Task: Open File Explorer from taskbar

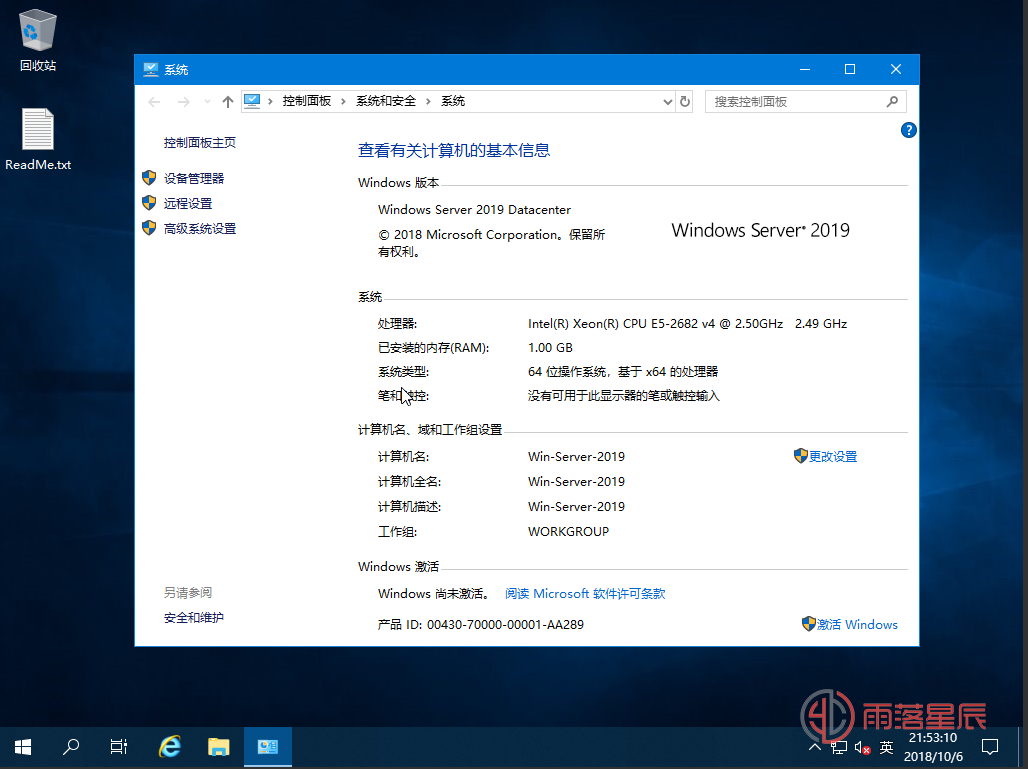Action: (x=219, y=747)
